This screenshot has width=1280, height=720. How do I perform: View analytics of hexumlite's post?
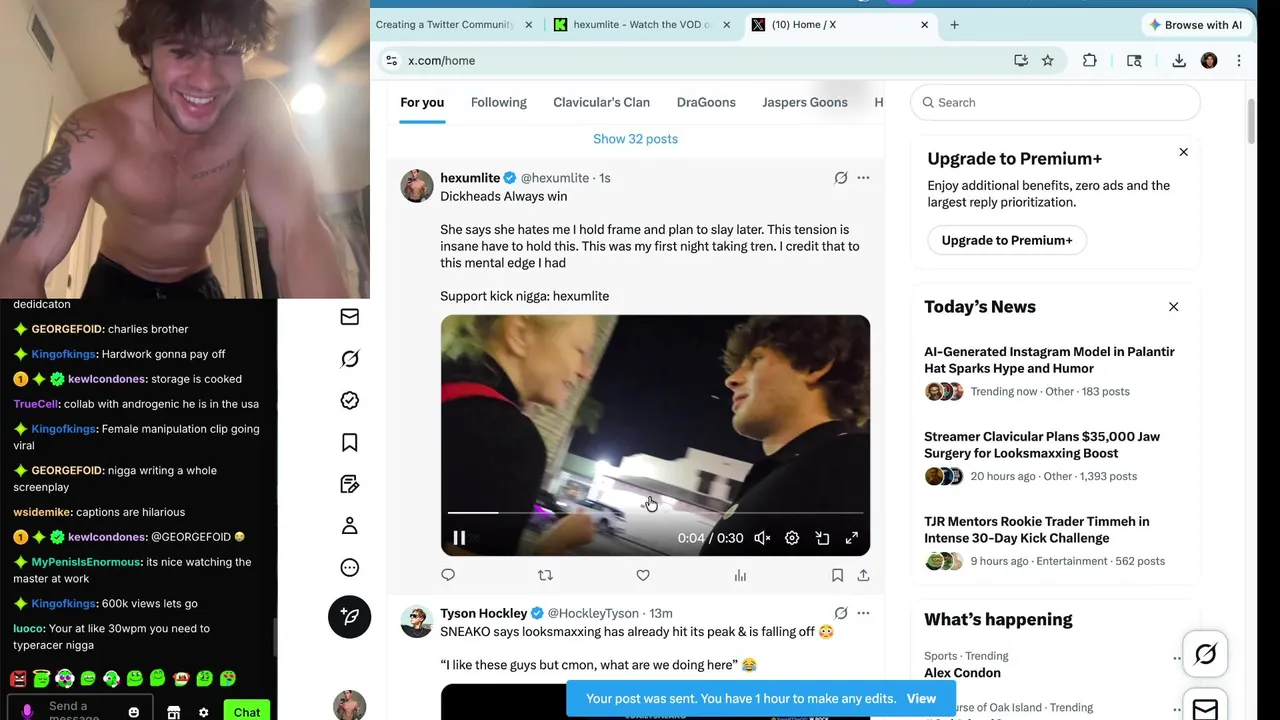740,575
